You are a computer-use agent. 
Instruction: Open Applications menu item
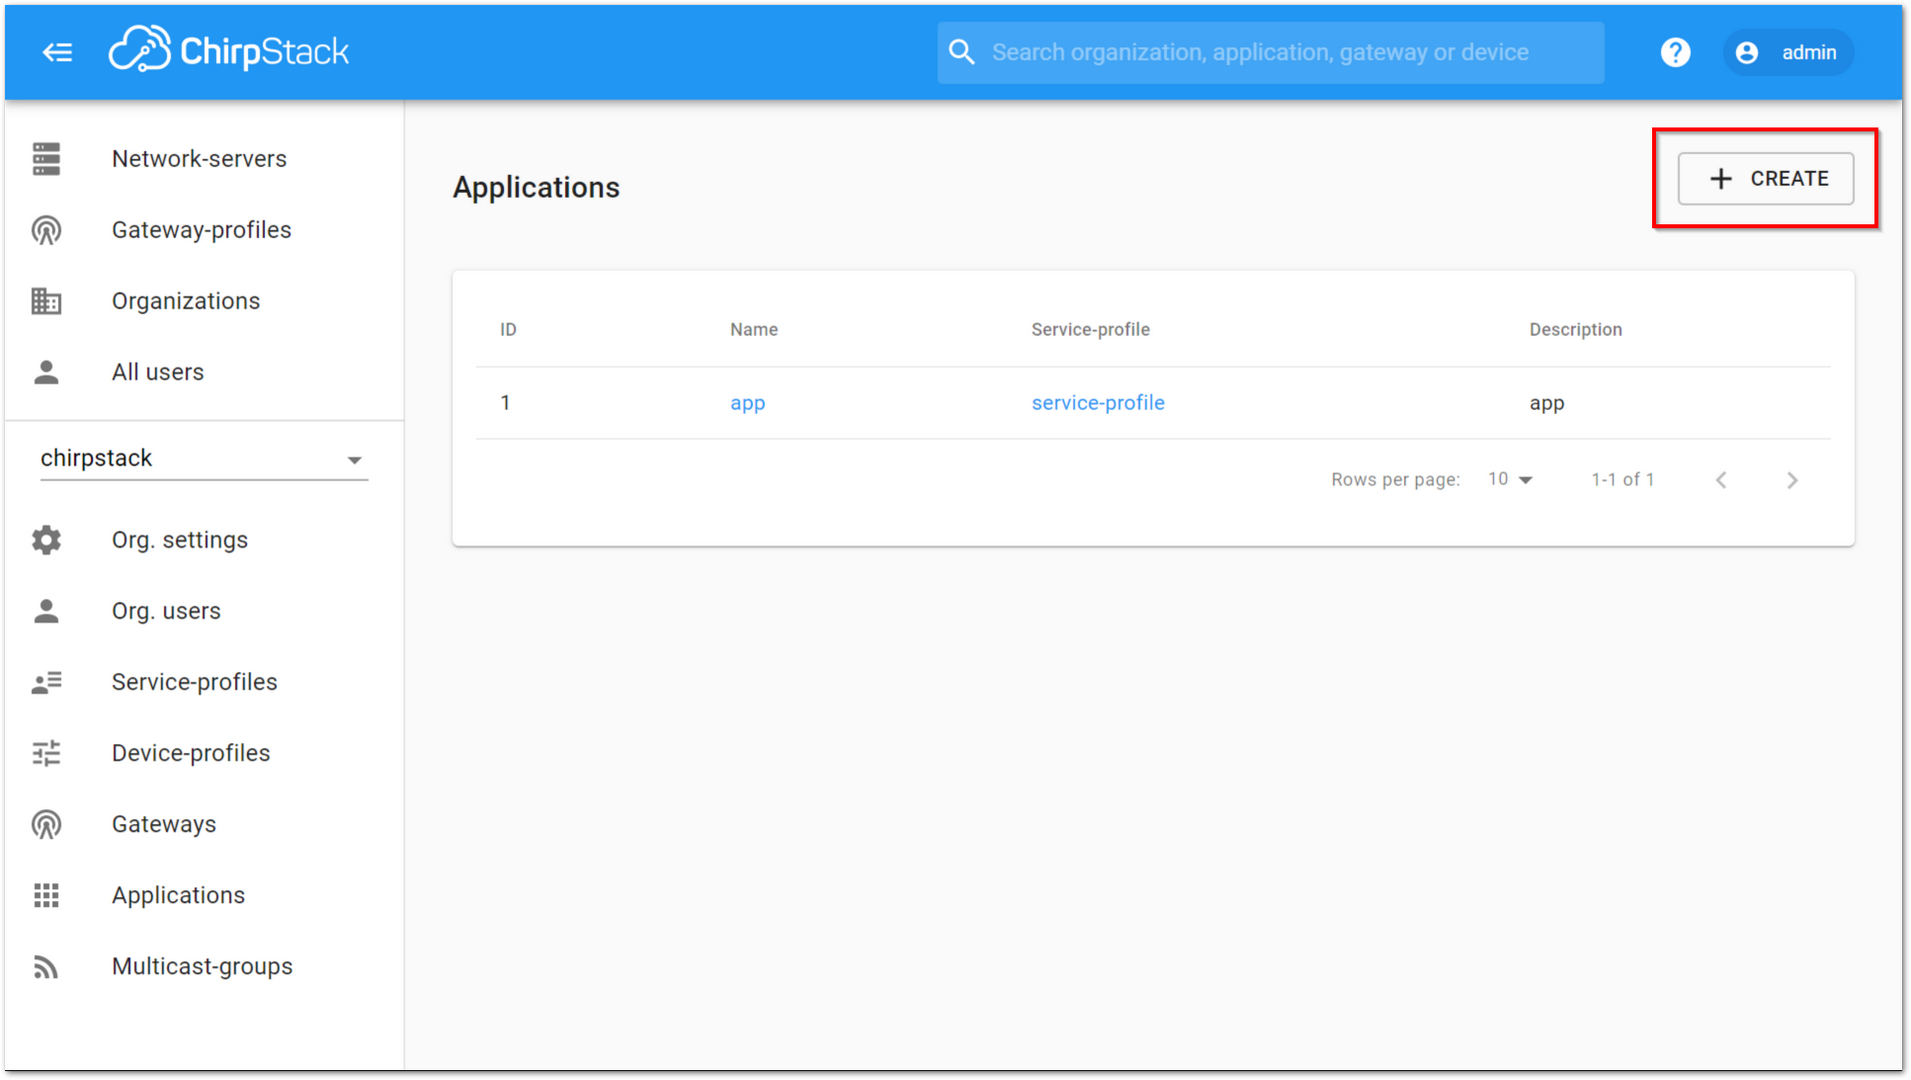point(204,895)
